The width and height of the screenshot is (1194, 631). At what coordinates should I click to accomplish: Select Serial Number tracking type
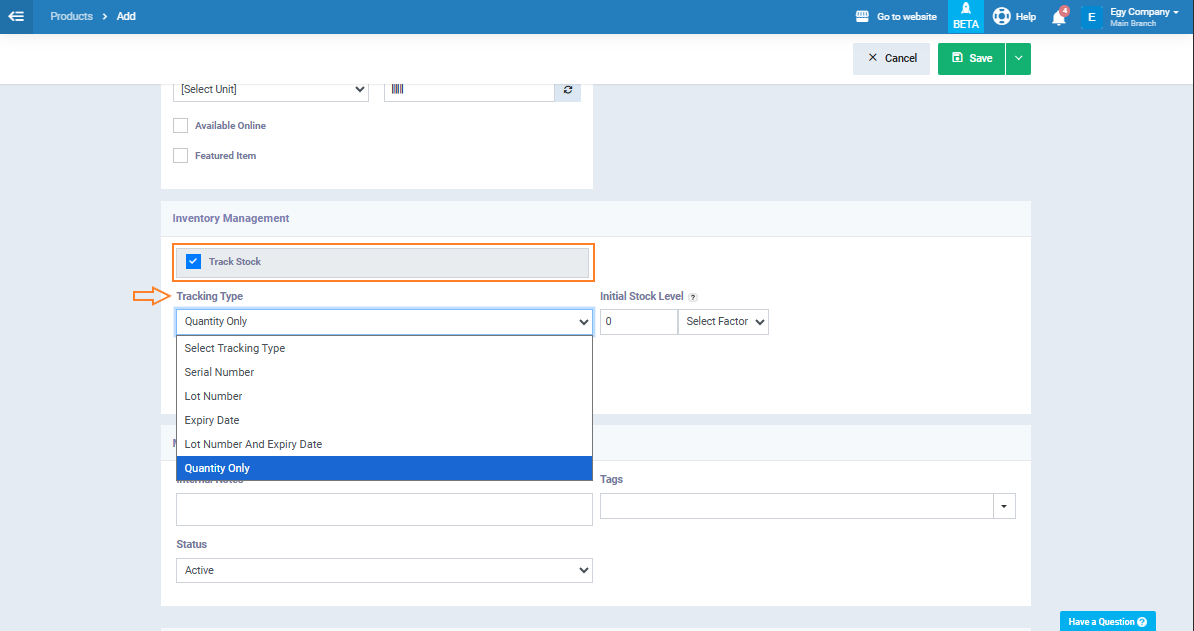(220, 372)
